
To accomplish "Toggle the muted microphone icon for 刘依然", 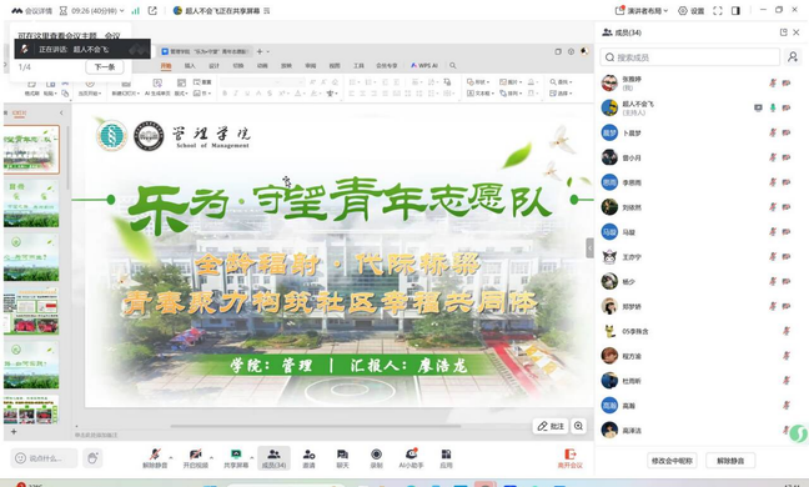I will point(773,207).
